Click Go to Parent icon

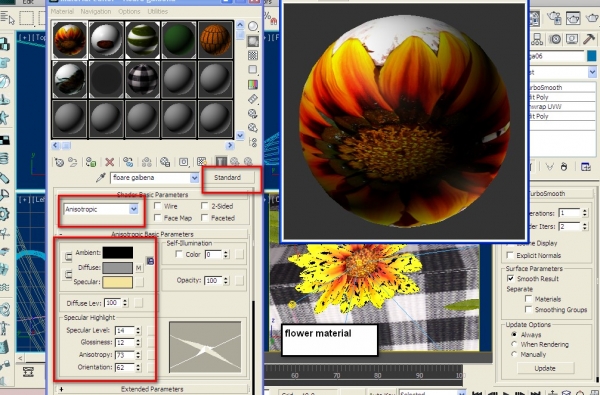(x=235, y=162)
